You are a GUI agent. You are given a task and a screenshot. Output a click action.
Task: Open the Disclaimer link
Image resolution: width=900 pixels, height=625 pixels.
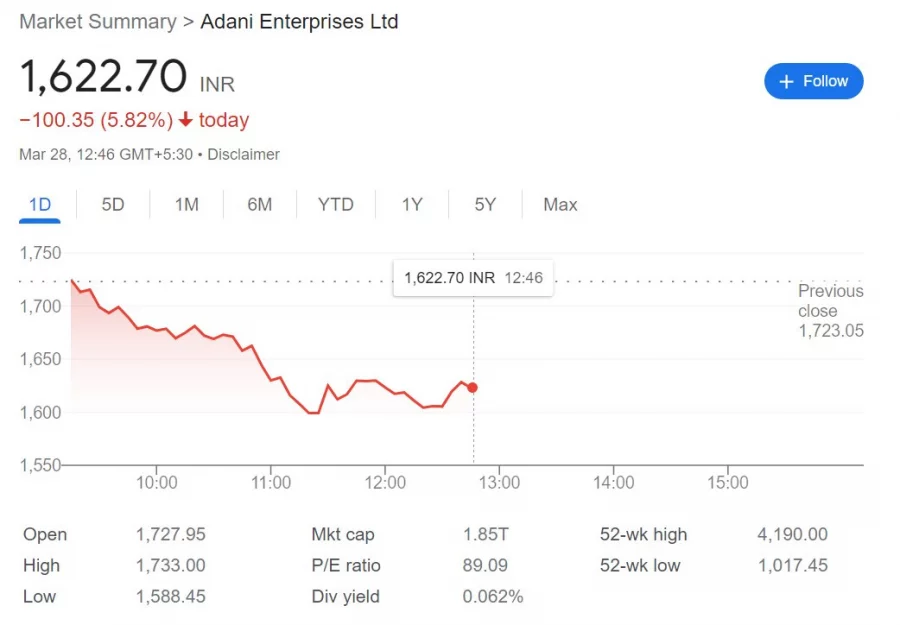click(x=243, y=155)
